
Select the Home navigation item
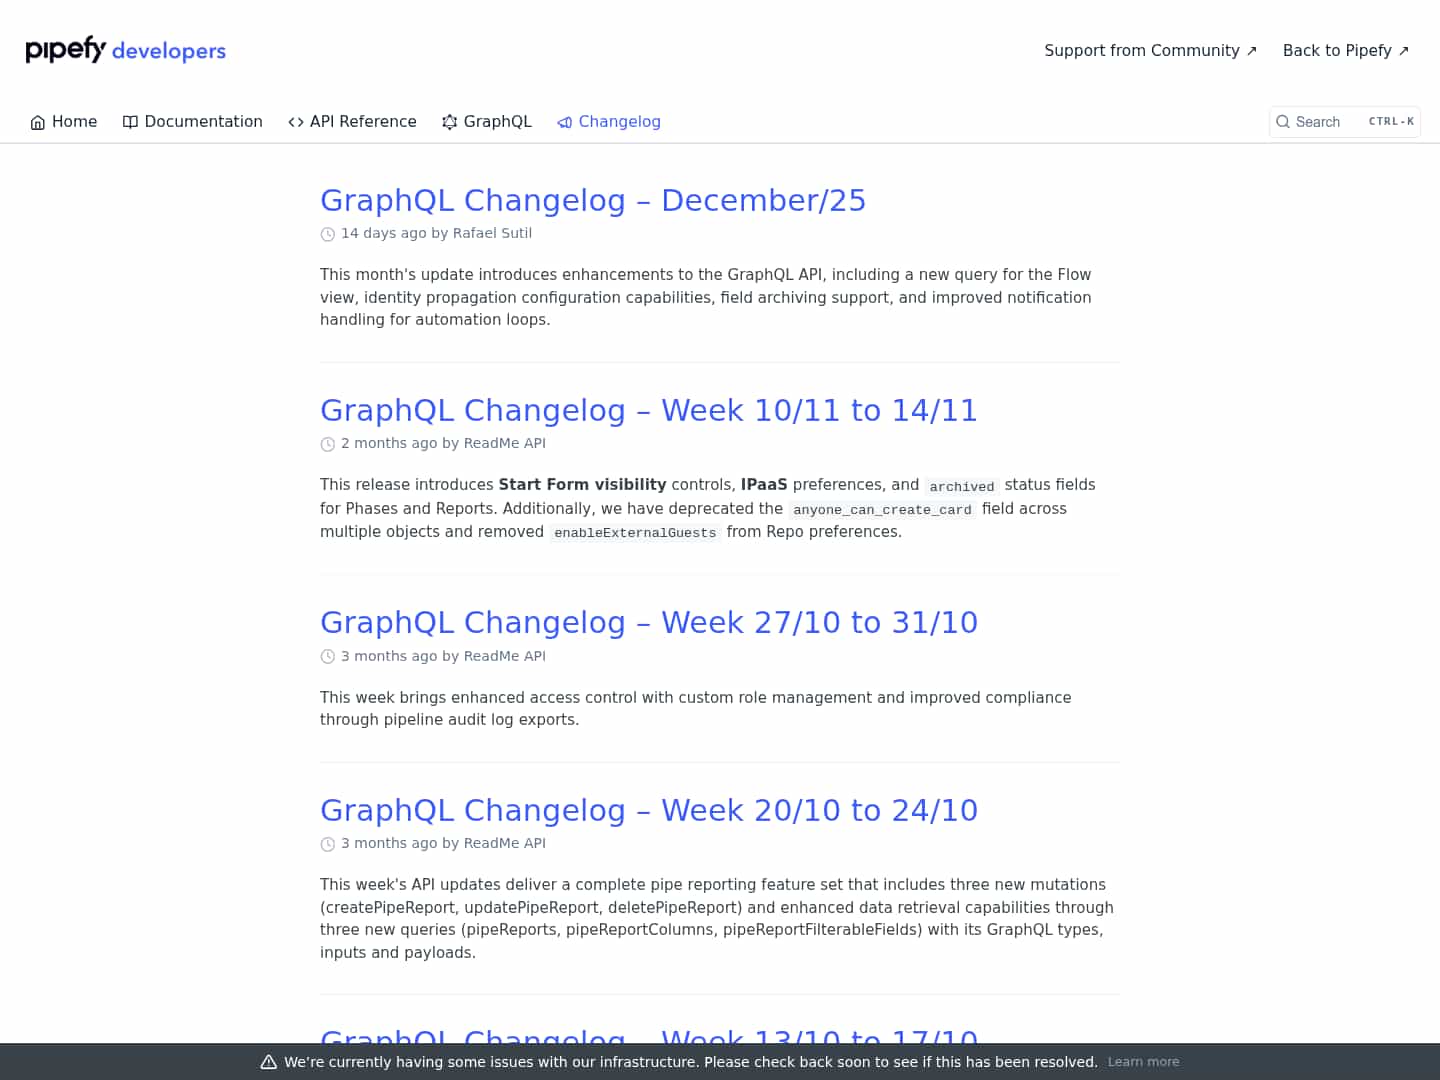click(x=74, y=121)
